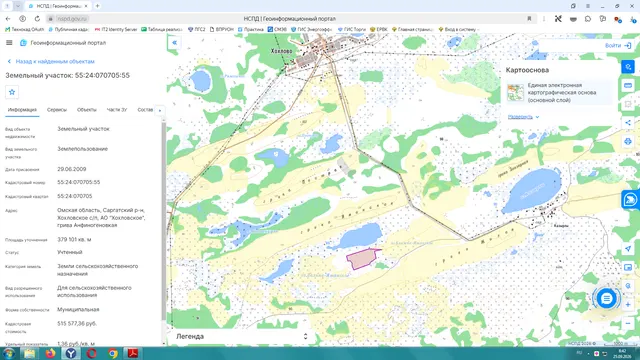Open File Explorer from the taskbar
The height and width of the screenshot is (360, 640).
[29, 353]
